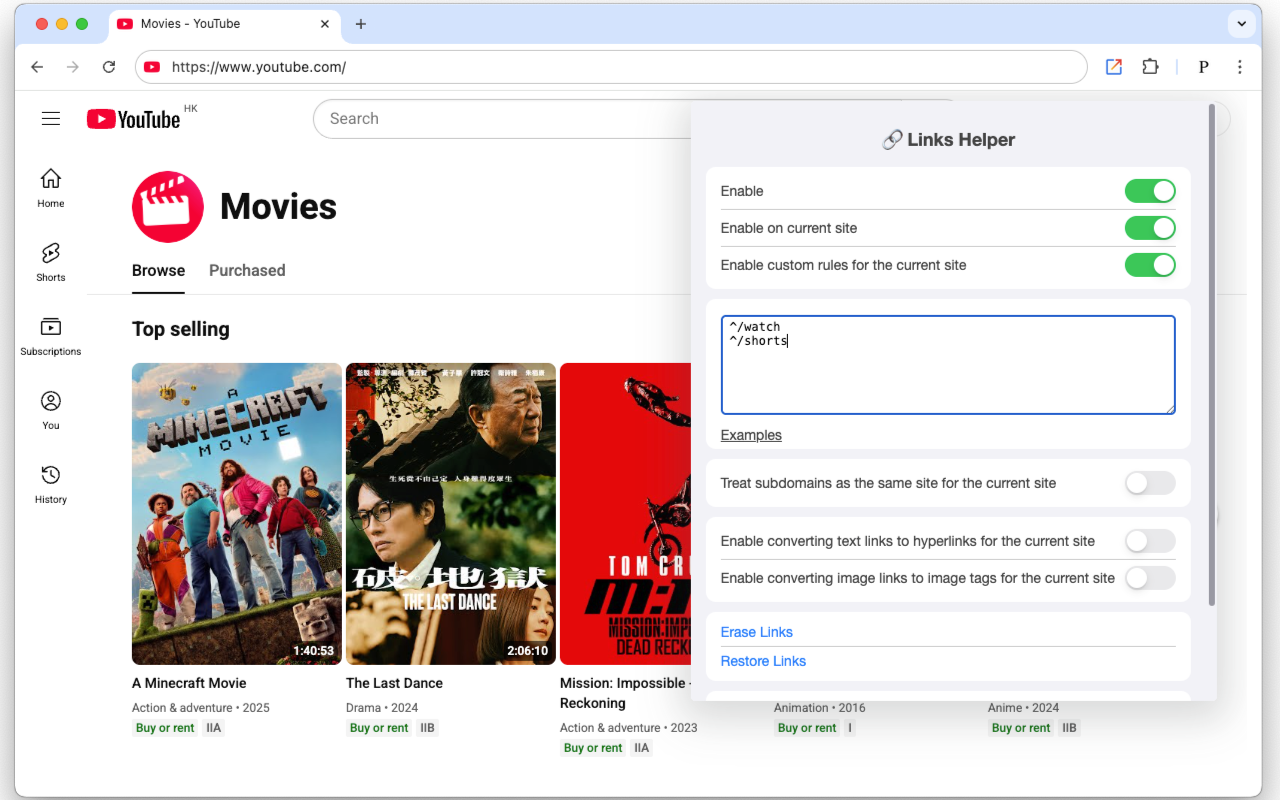Open the Chrome profile P button

[1203, 67]
